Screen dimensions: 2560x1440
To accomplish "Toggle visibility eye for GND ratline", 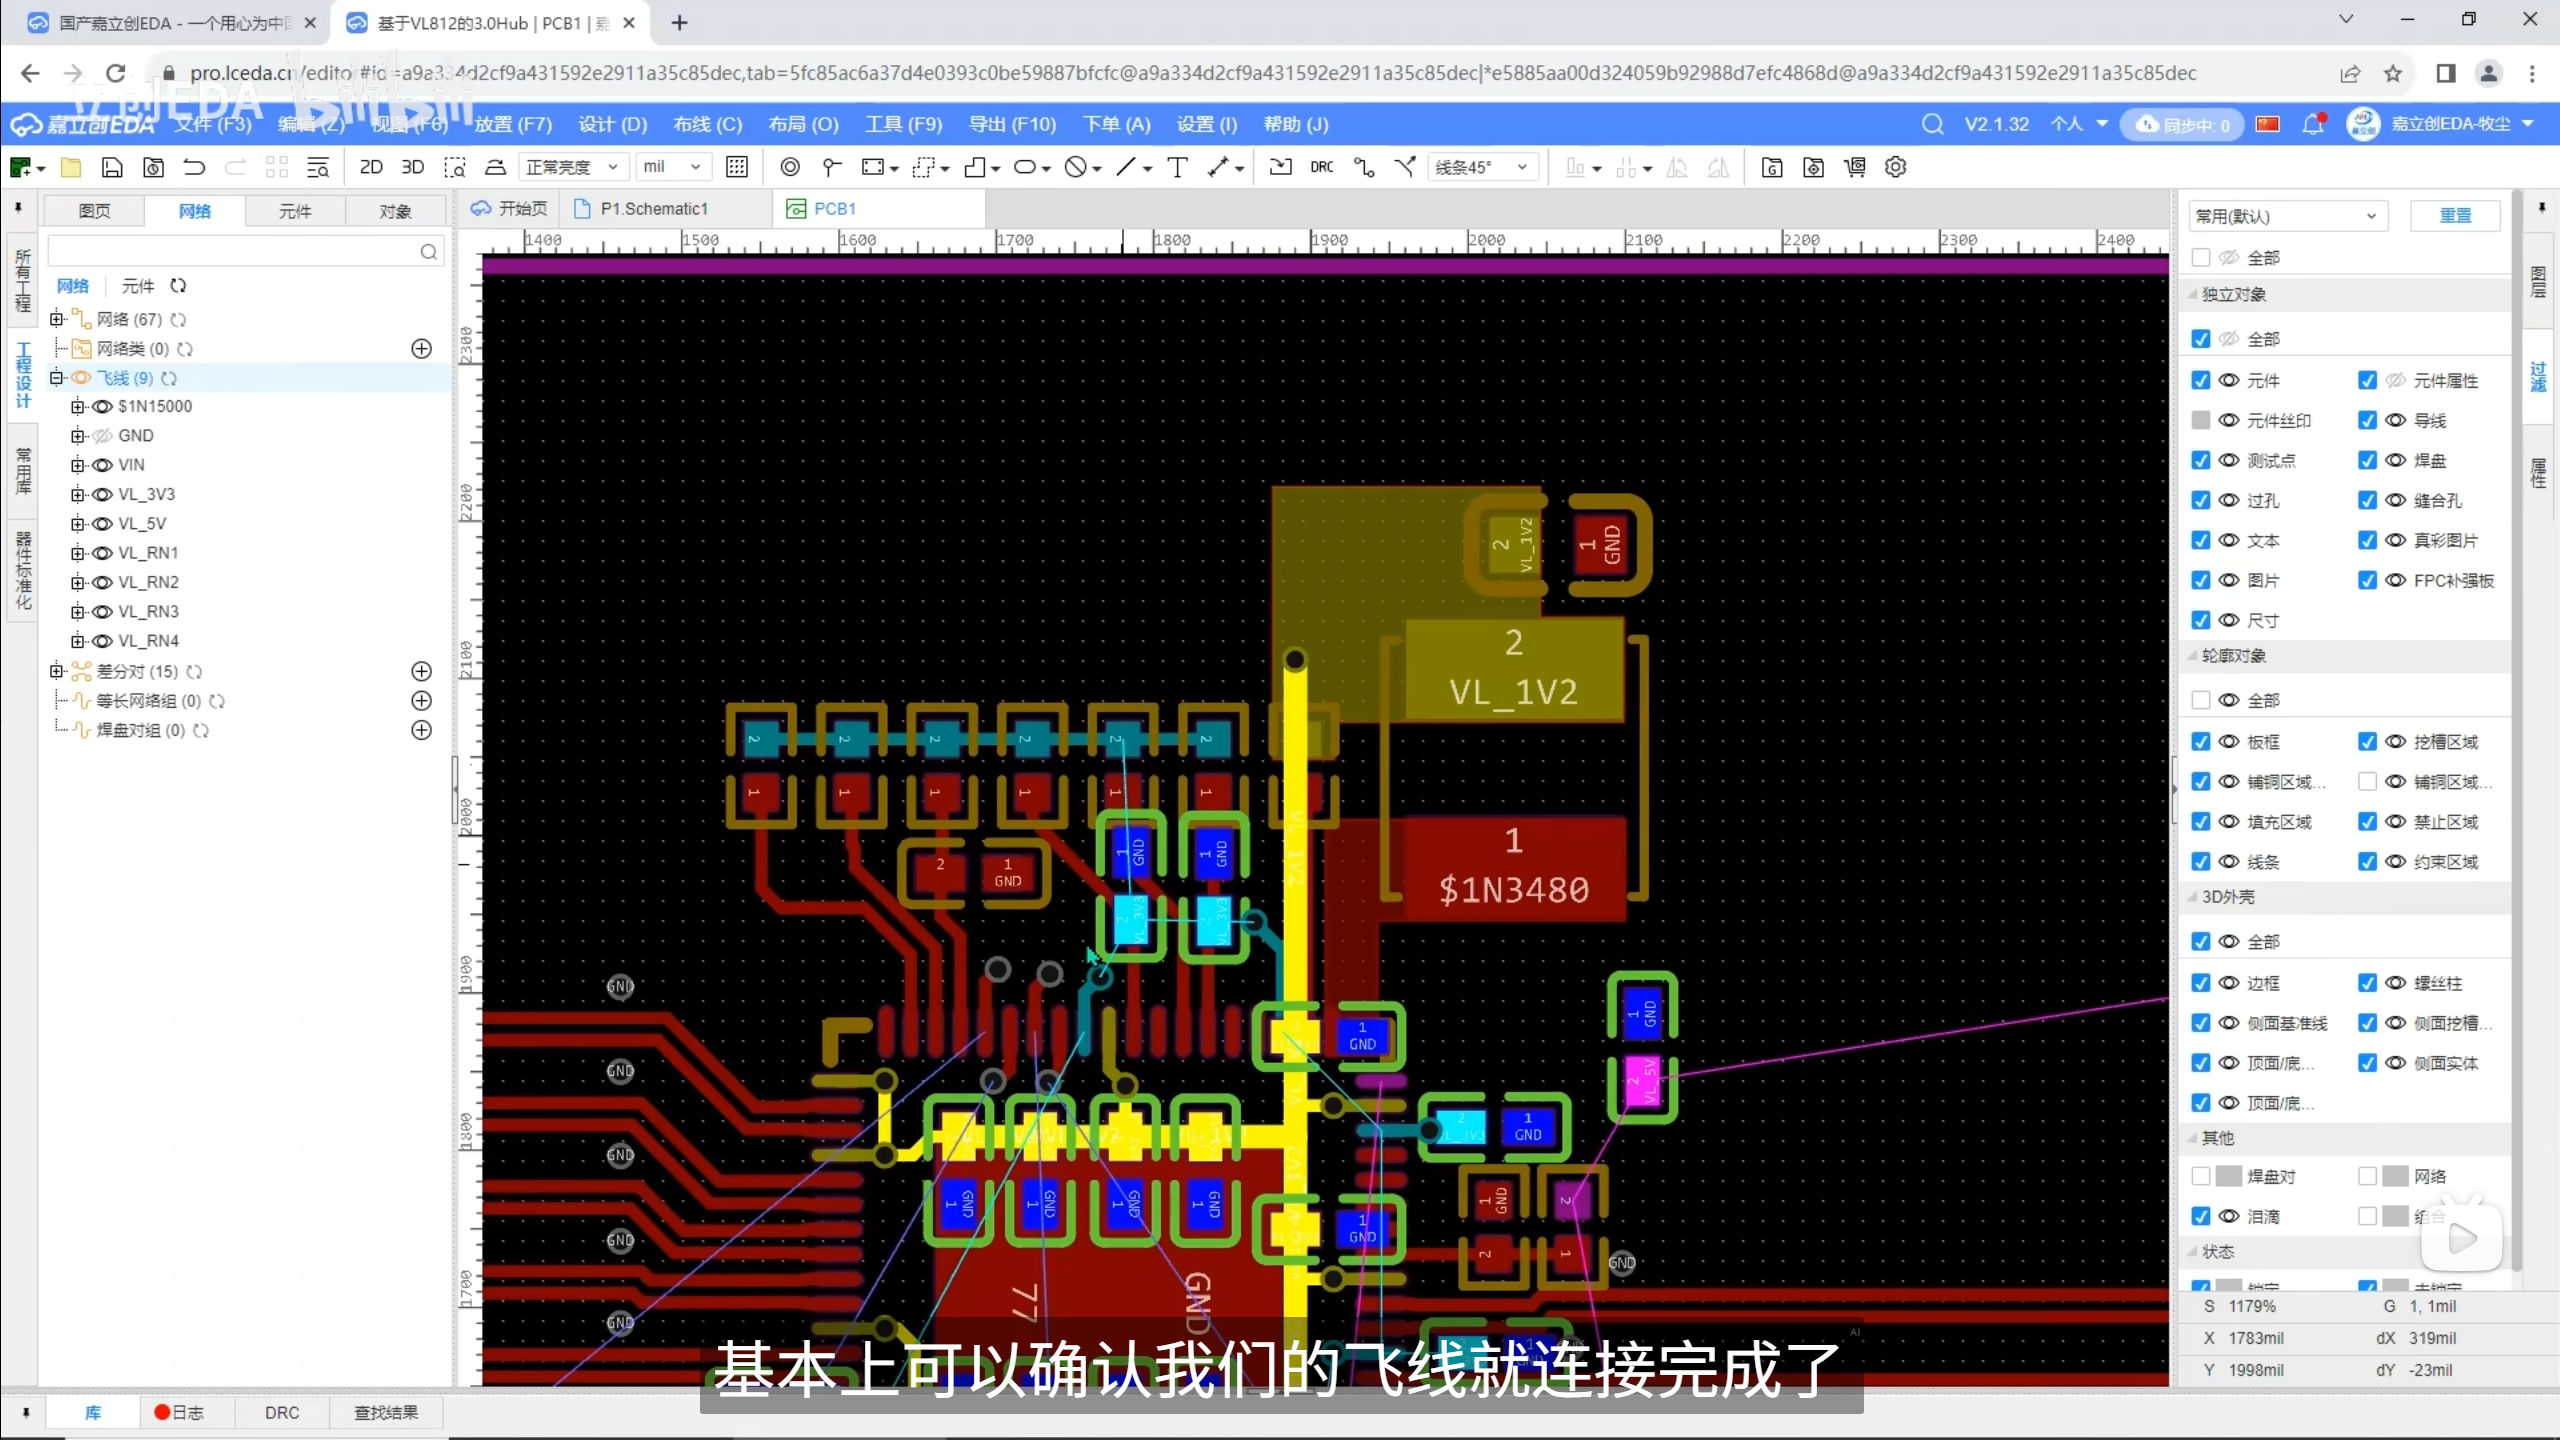I will tap(102, 436).
